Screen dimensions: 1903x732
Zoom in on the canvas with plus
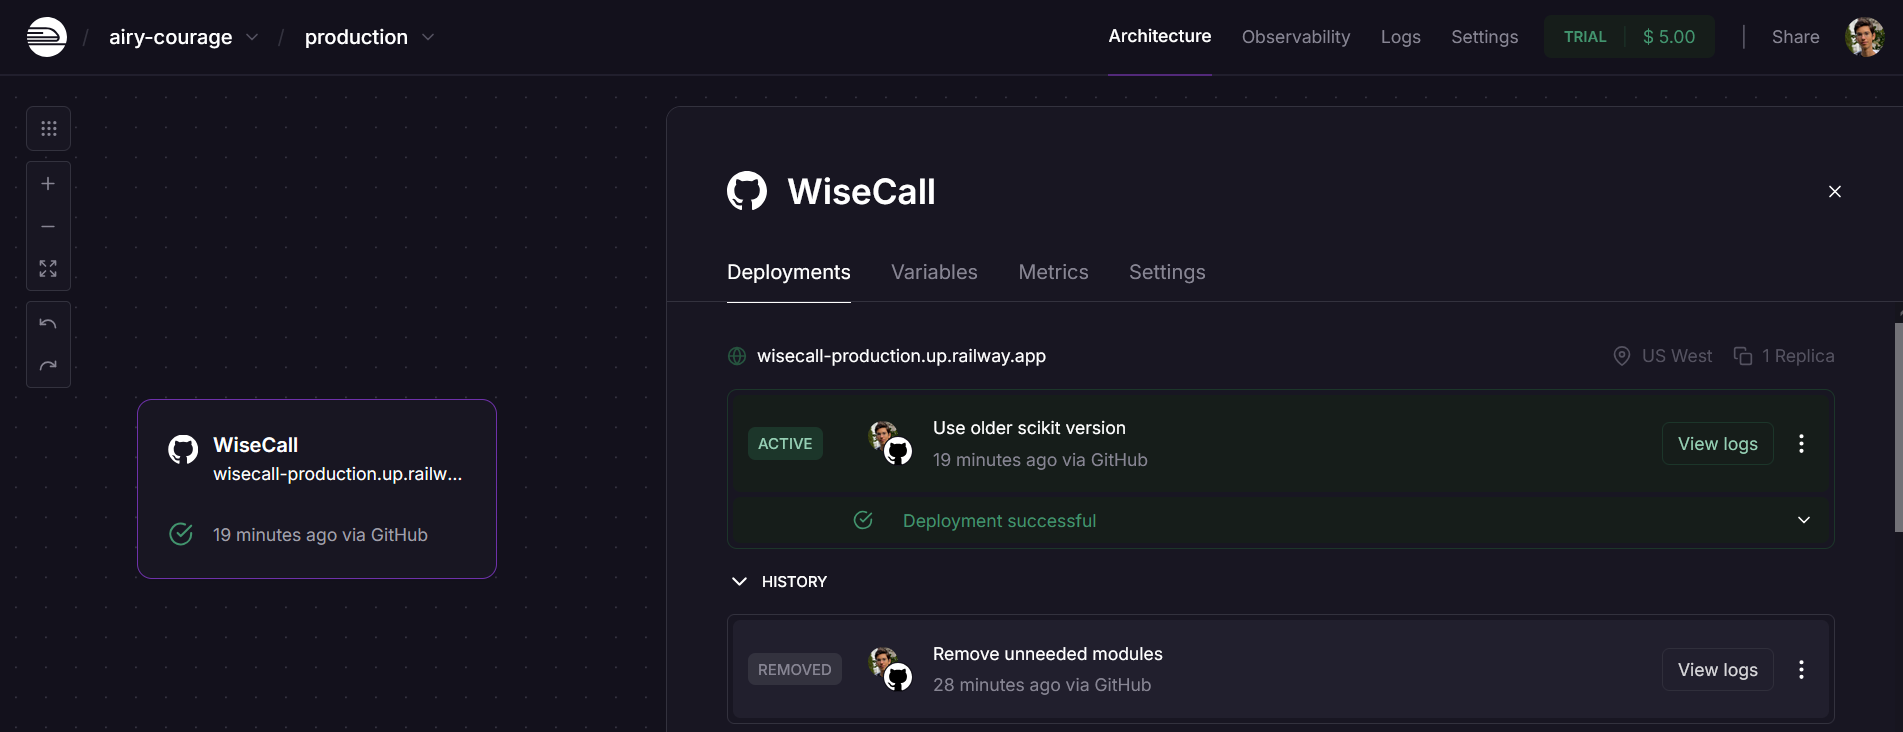click(x=48, y=184)
